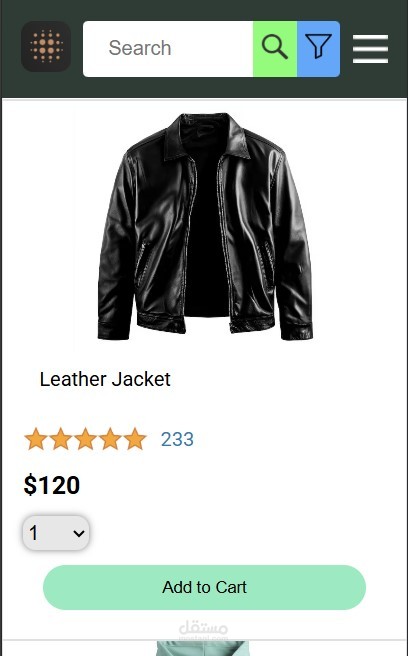The width and height of the screenshot is (408, 656).
Task: Click the orange dotted store logo
Action: (46, 46)
